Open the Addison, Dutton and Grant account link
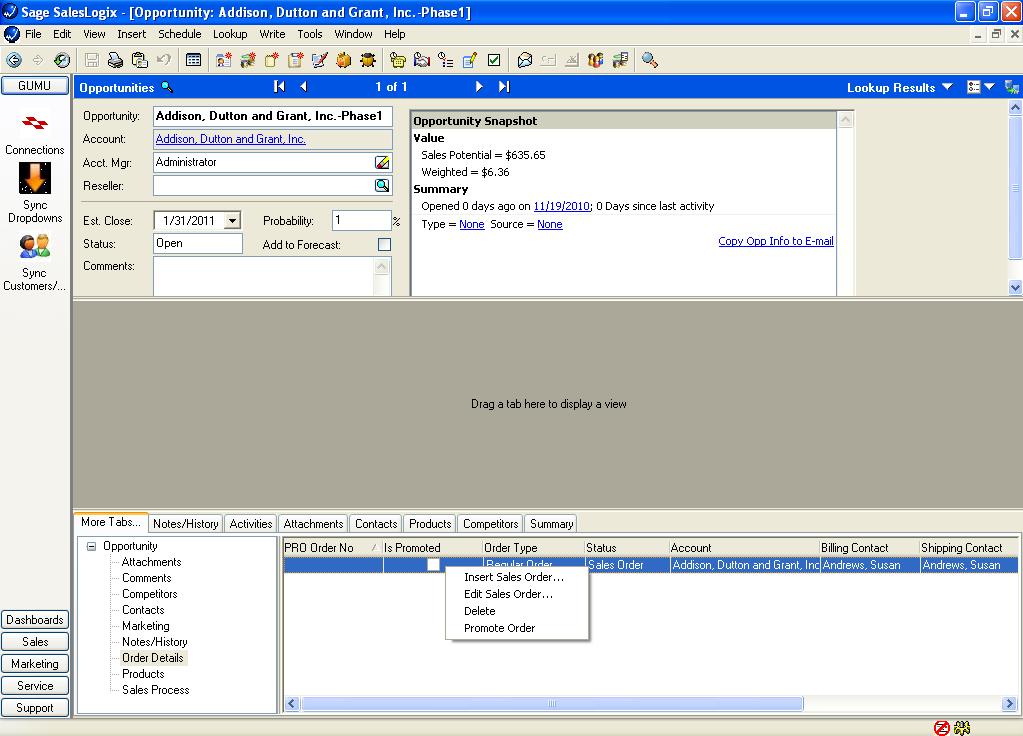The width and height of the screenshot is (1023, 736). coord(230,139)
